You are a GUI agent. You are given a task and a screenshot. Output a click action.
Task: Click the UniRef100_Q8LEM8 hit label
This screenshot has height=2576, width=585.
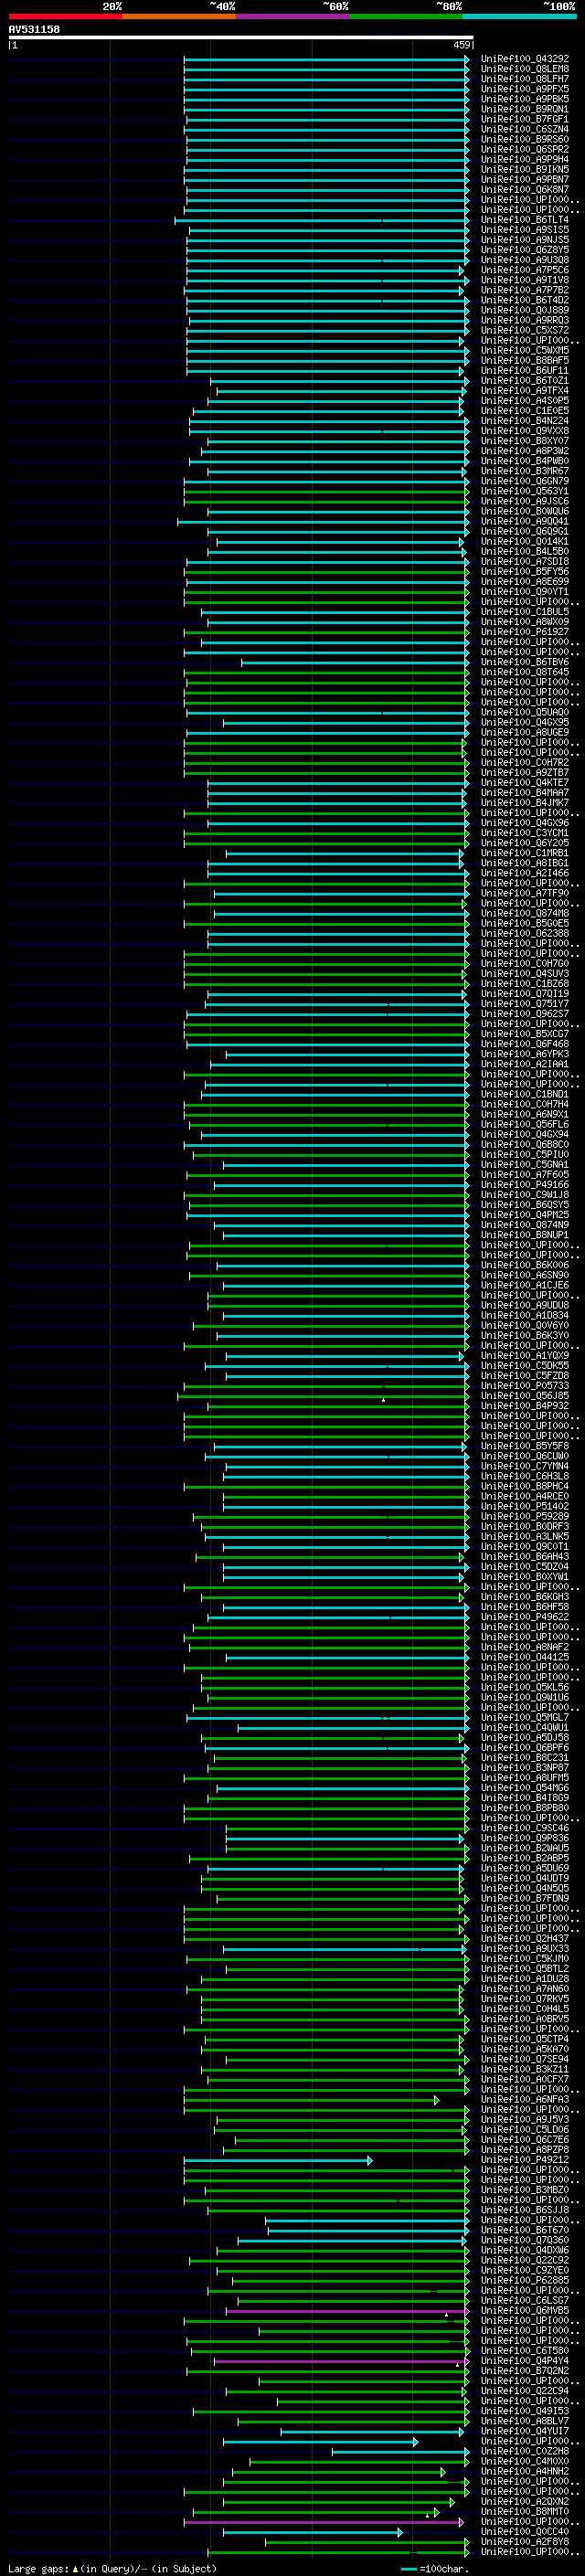tap(525, 69)
